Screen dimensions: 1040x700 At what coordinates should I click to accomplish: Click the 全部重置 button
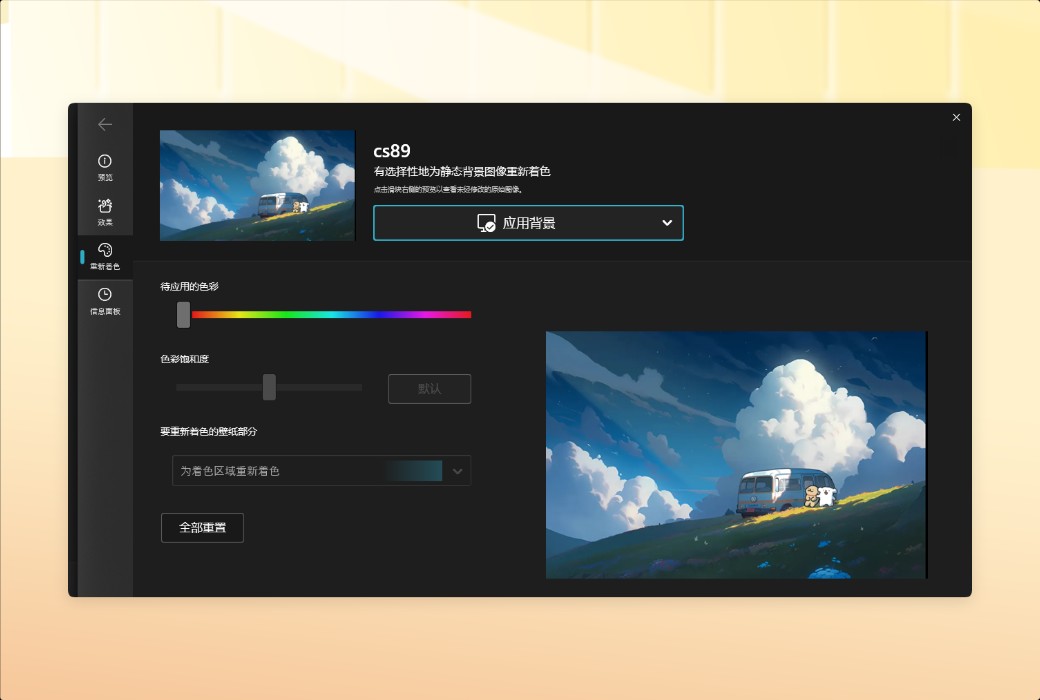[x=202, y=527]
